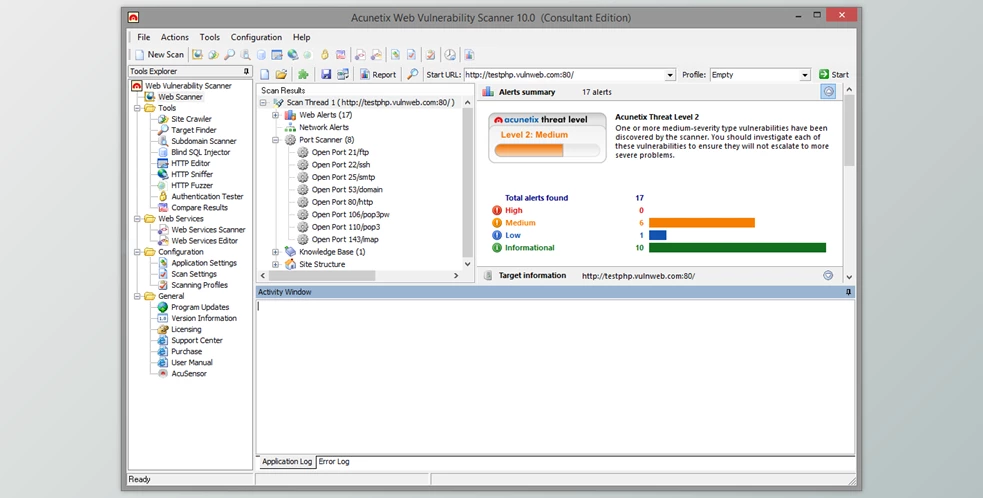This screenshot has width=983, height=498.
Task: Pin the Tools Explorer panel
Action: click(246, 71)
